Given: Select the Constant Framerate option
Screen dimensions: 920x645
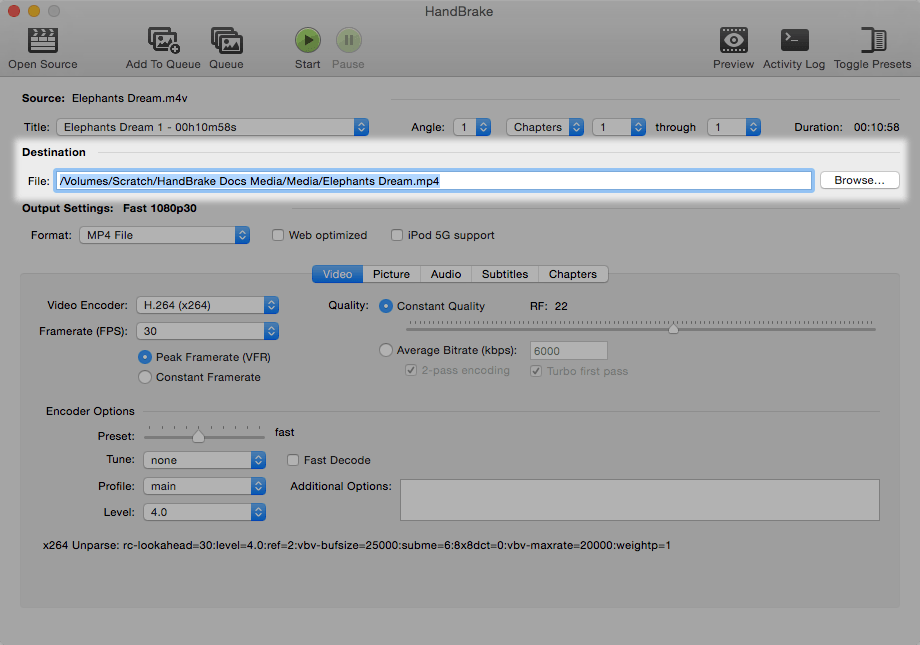Looking at the screenshot, I should (146, 377).
